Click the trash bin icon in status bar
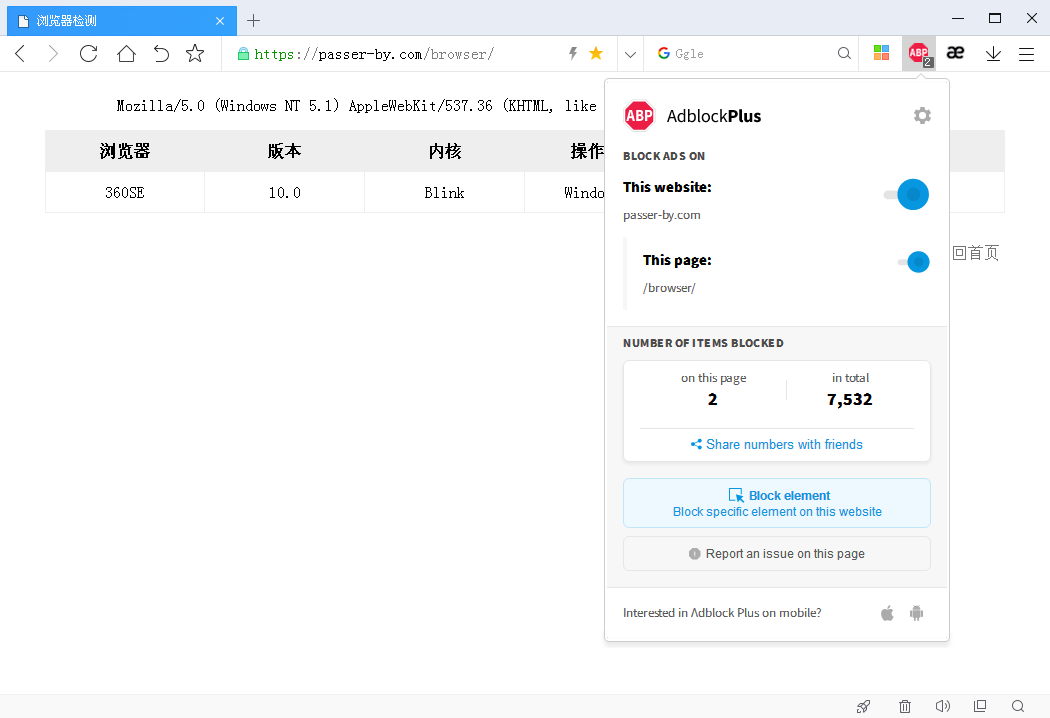Viewport: 1050px width, 718px height. (x=905, y=706)
